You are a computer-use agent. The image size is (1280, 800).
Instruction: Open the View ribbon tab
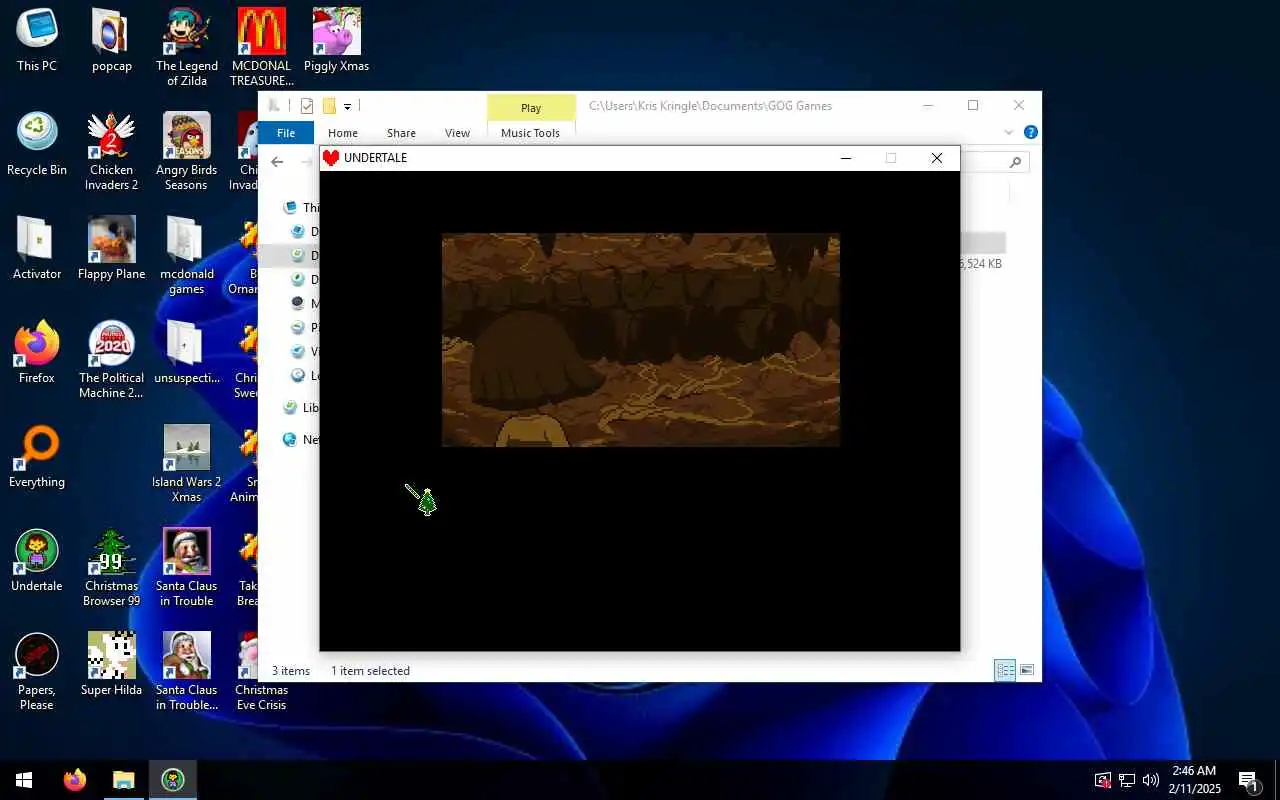pyautogui.click(x=457, y=133)
